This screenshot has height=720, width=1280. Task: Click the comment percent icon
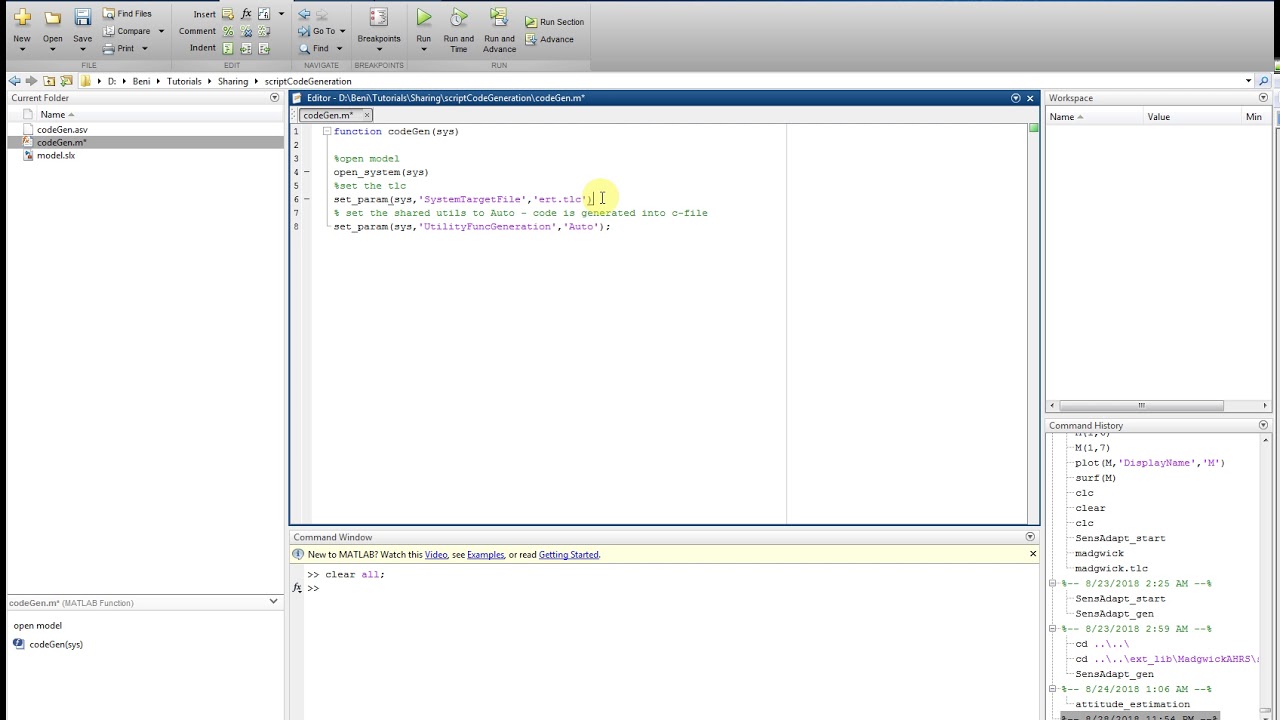pos(228,31)
